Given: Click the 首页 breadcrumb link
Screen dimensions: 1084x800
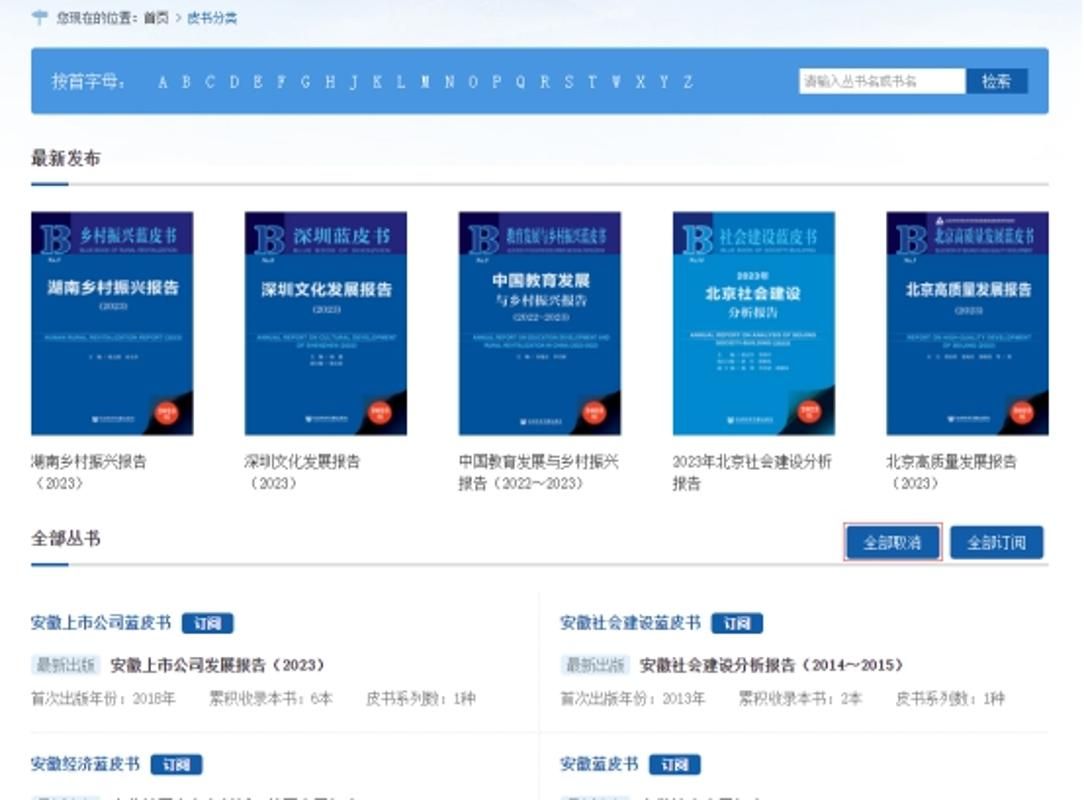Looking at the screenshot, I should [x=156, y=18].
